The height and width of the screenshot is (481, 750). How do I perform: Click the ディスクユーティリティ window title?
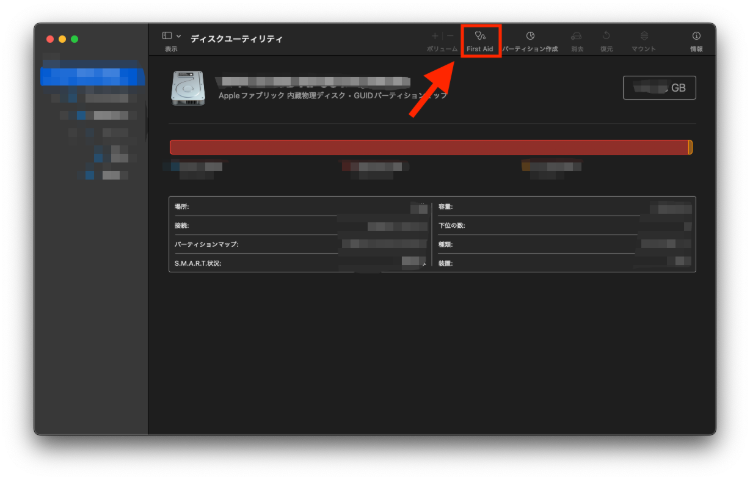coord(236,39)
